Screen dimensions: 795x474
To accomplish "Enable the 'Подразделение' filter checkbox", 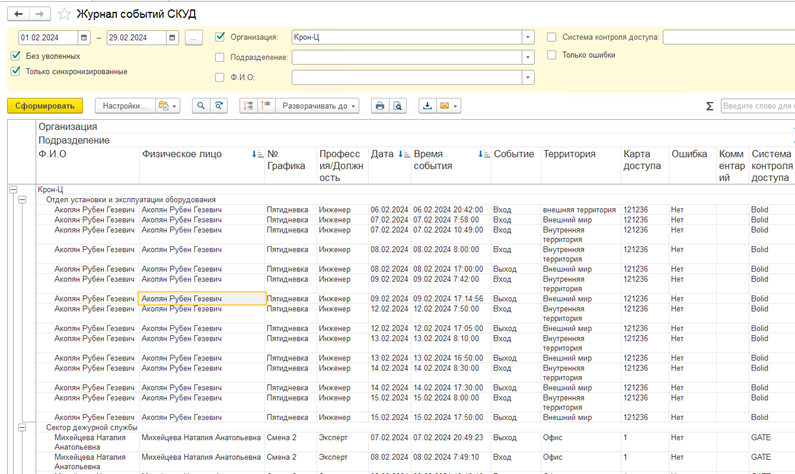I will pyautogui.click(x=220, y=57).
